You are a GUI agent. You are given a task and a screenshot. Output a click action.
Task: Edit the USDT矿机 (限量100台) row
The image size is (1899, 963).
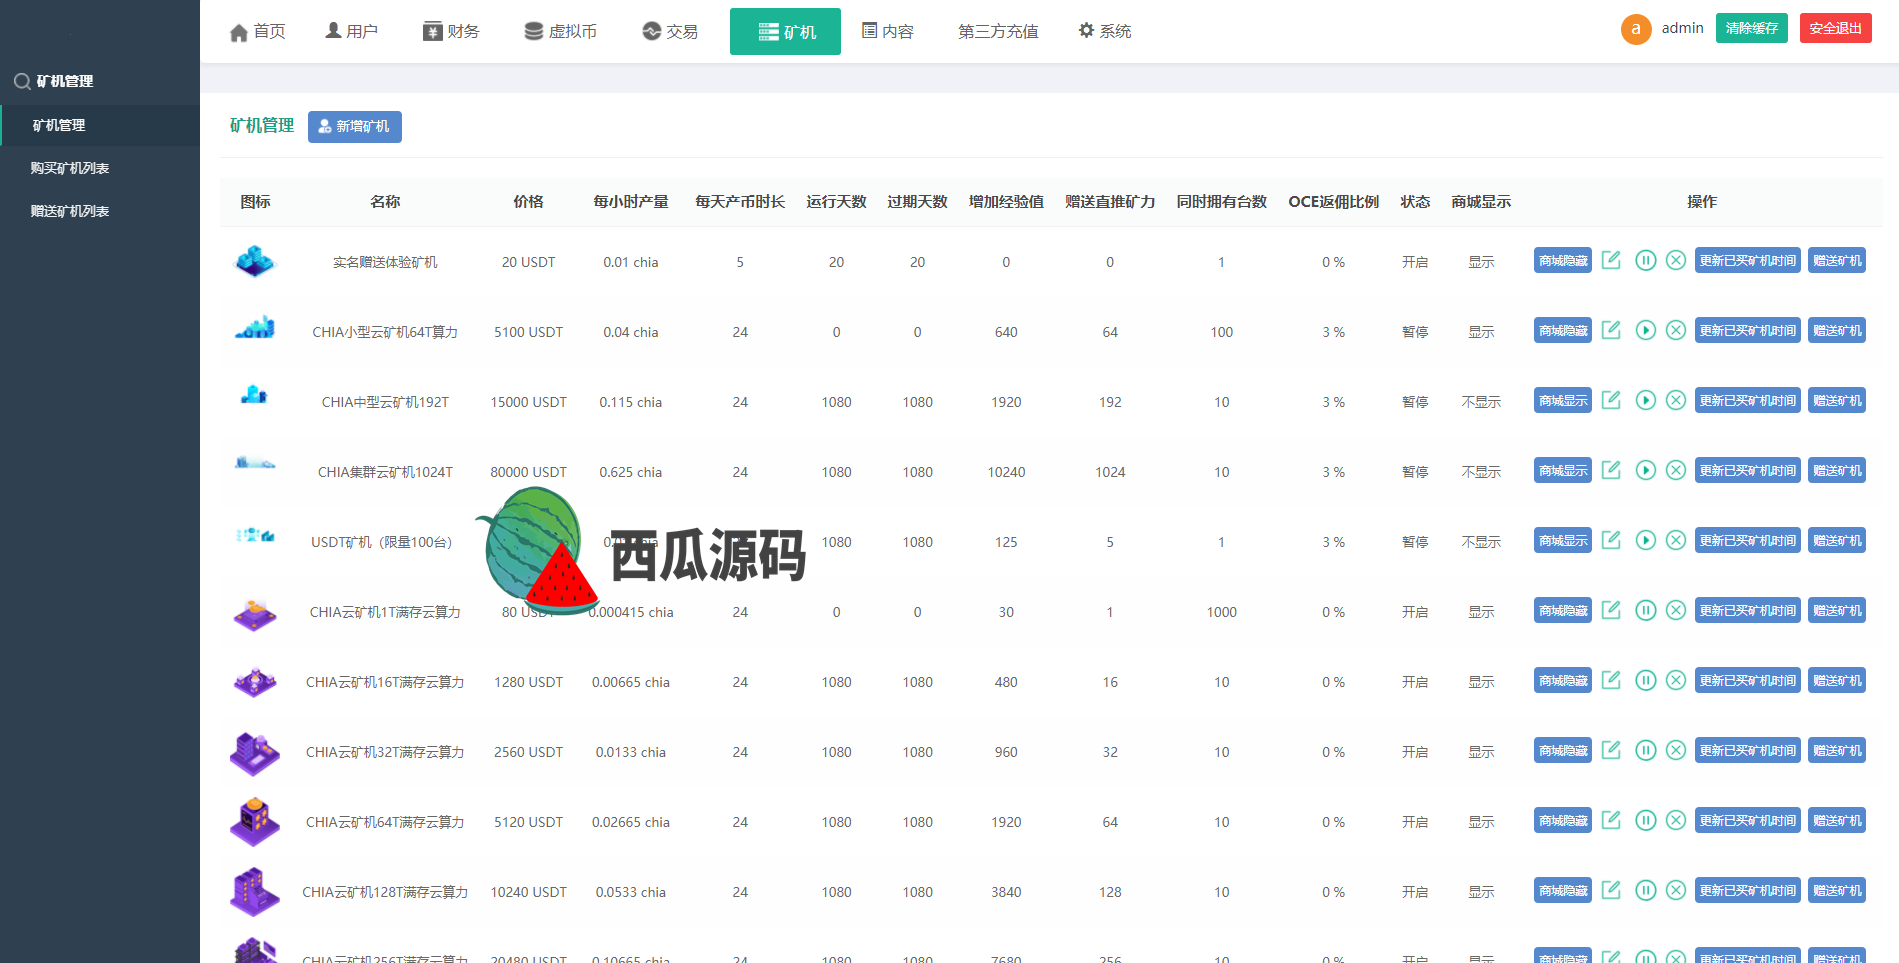(x=1611, y=540)
